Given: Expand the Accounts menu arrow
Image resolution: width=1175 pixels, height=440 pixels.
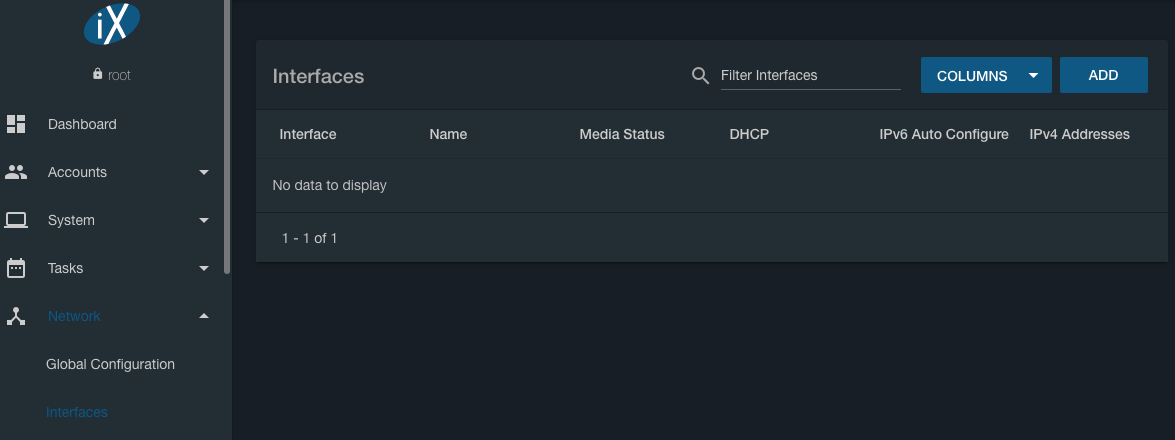Looking at the screenshot, I should coord(204,172).
